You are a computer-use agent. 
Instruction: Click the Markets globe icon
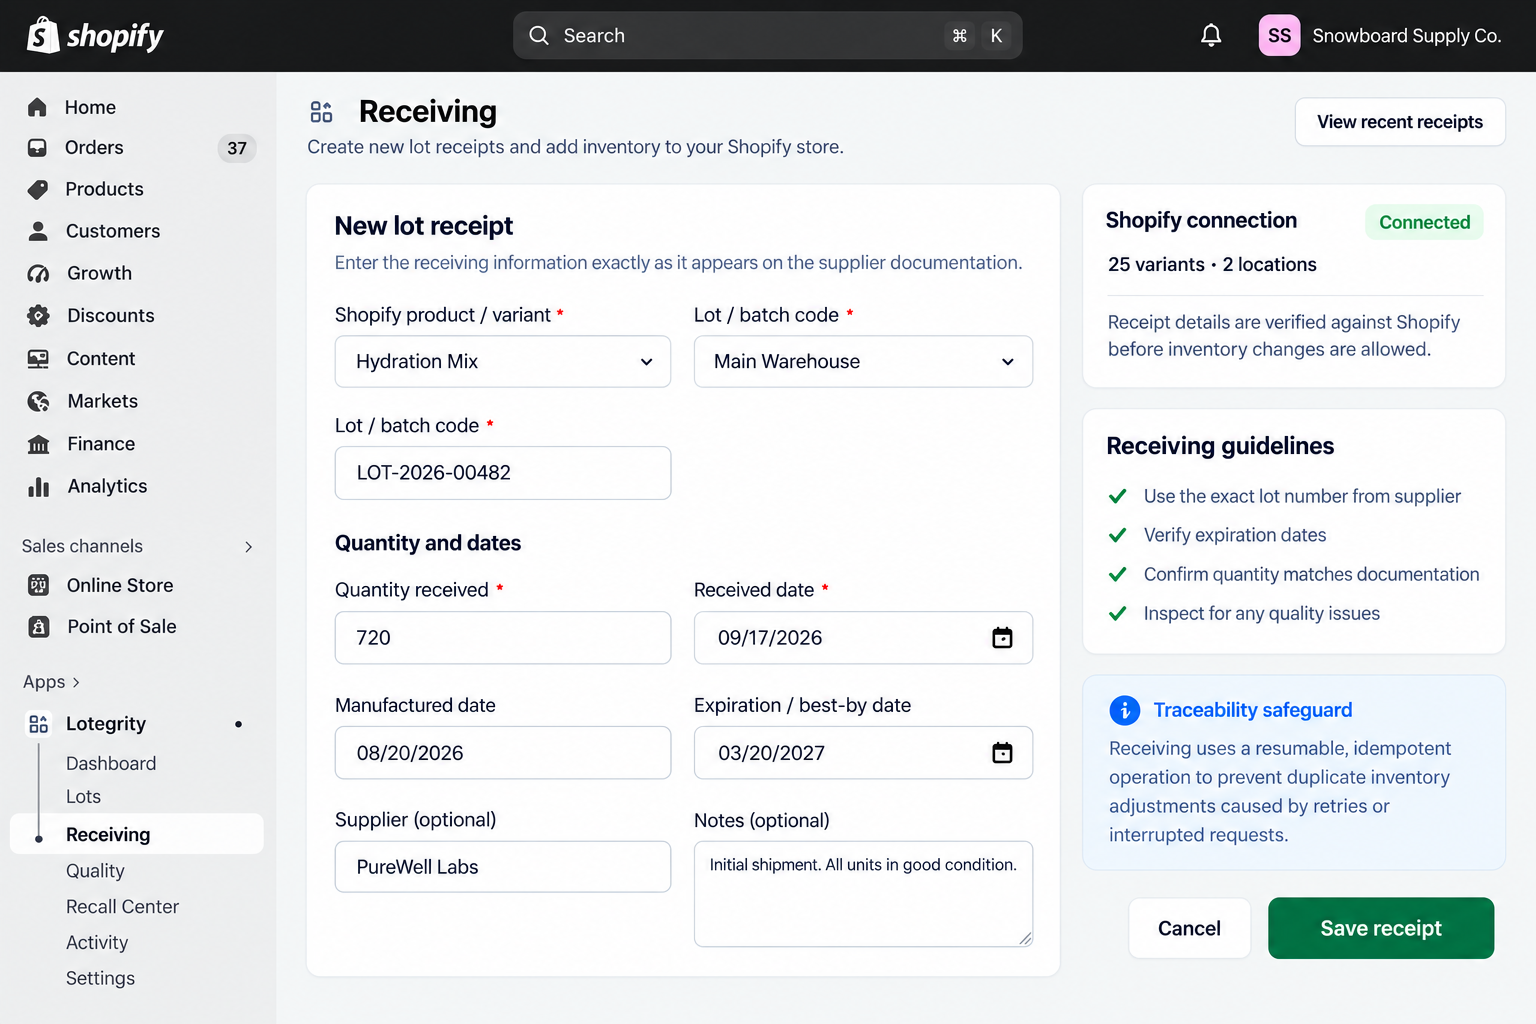38,401
